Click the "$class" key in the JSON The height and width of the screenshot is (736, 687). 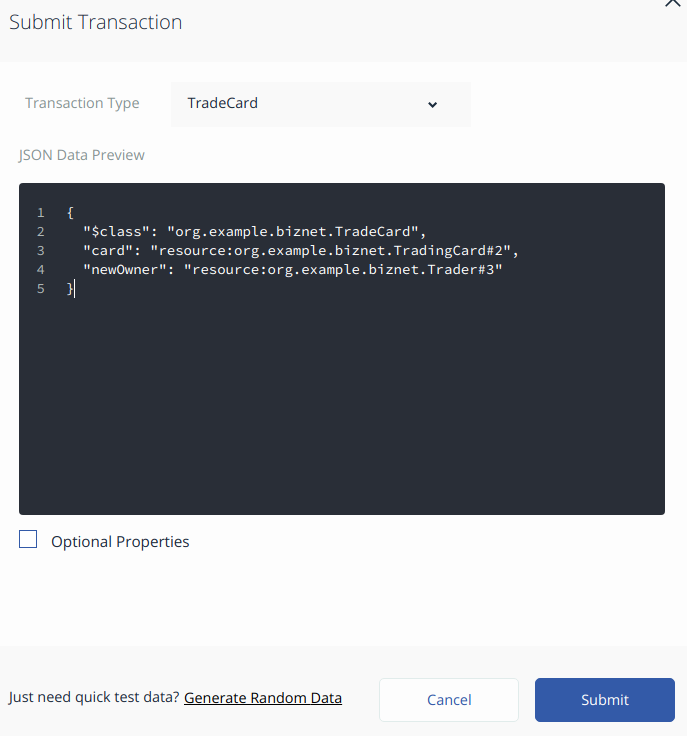point(116,232)
